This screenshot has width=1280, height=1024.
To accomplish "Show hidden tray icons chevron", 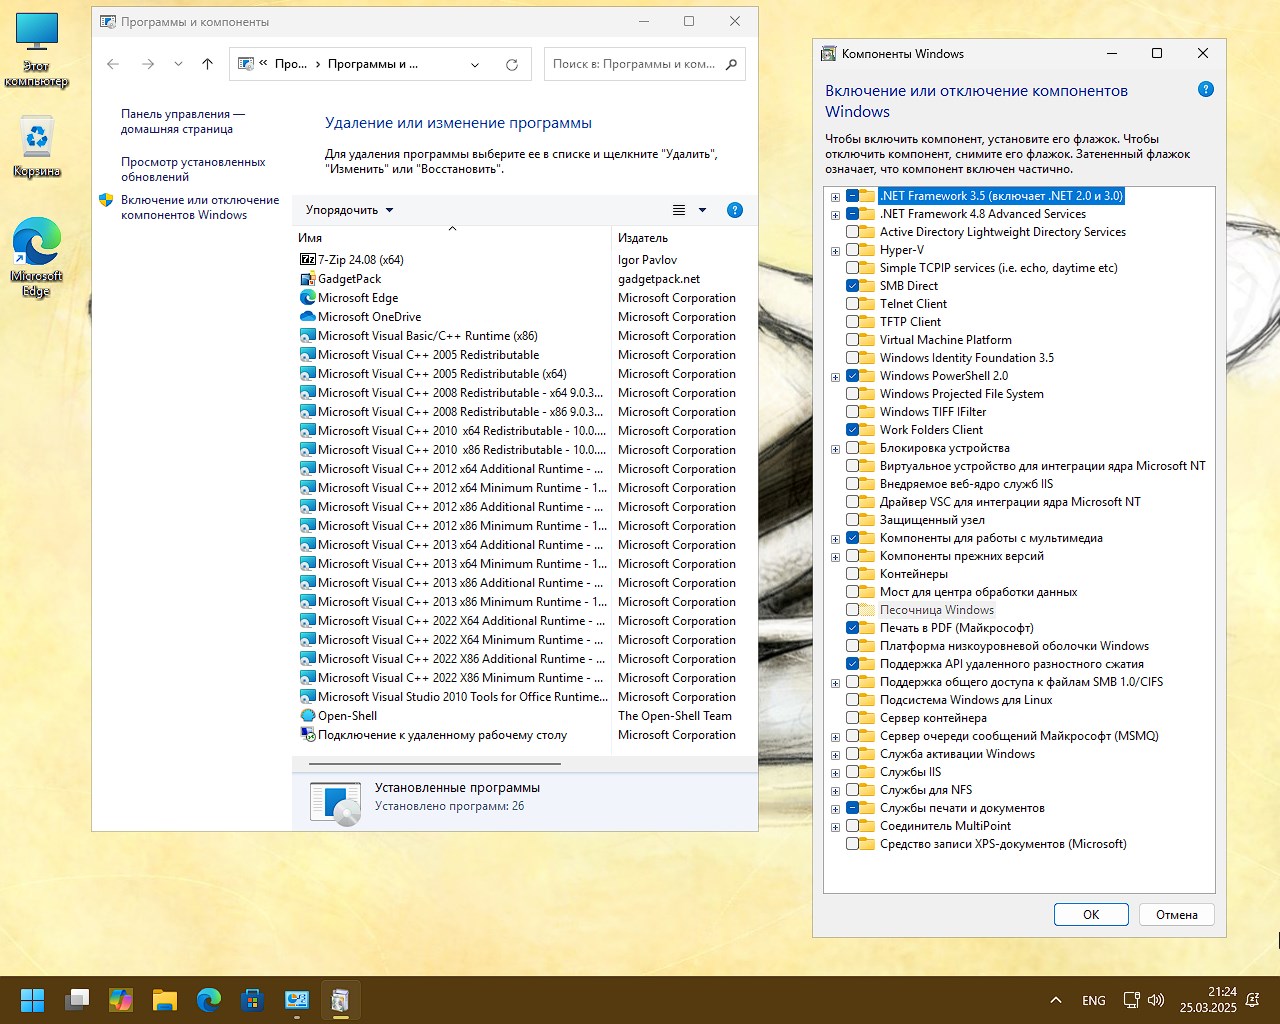I will click(1056, 1000).
